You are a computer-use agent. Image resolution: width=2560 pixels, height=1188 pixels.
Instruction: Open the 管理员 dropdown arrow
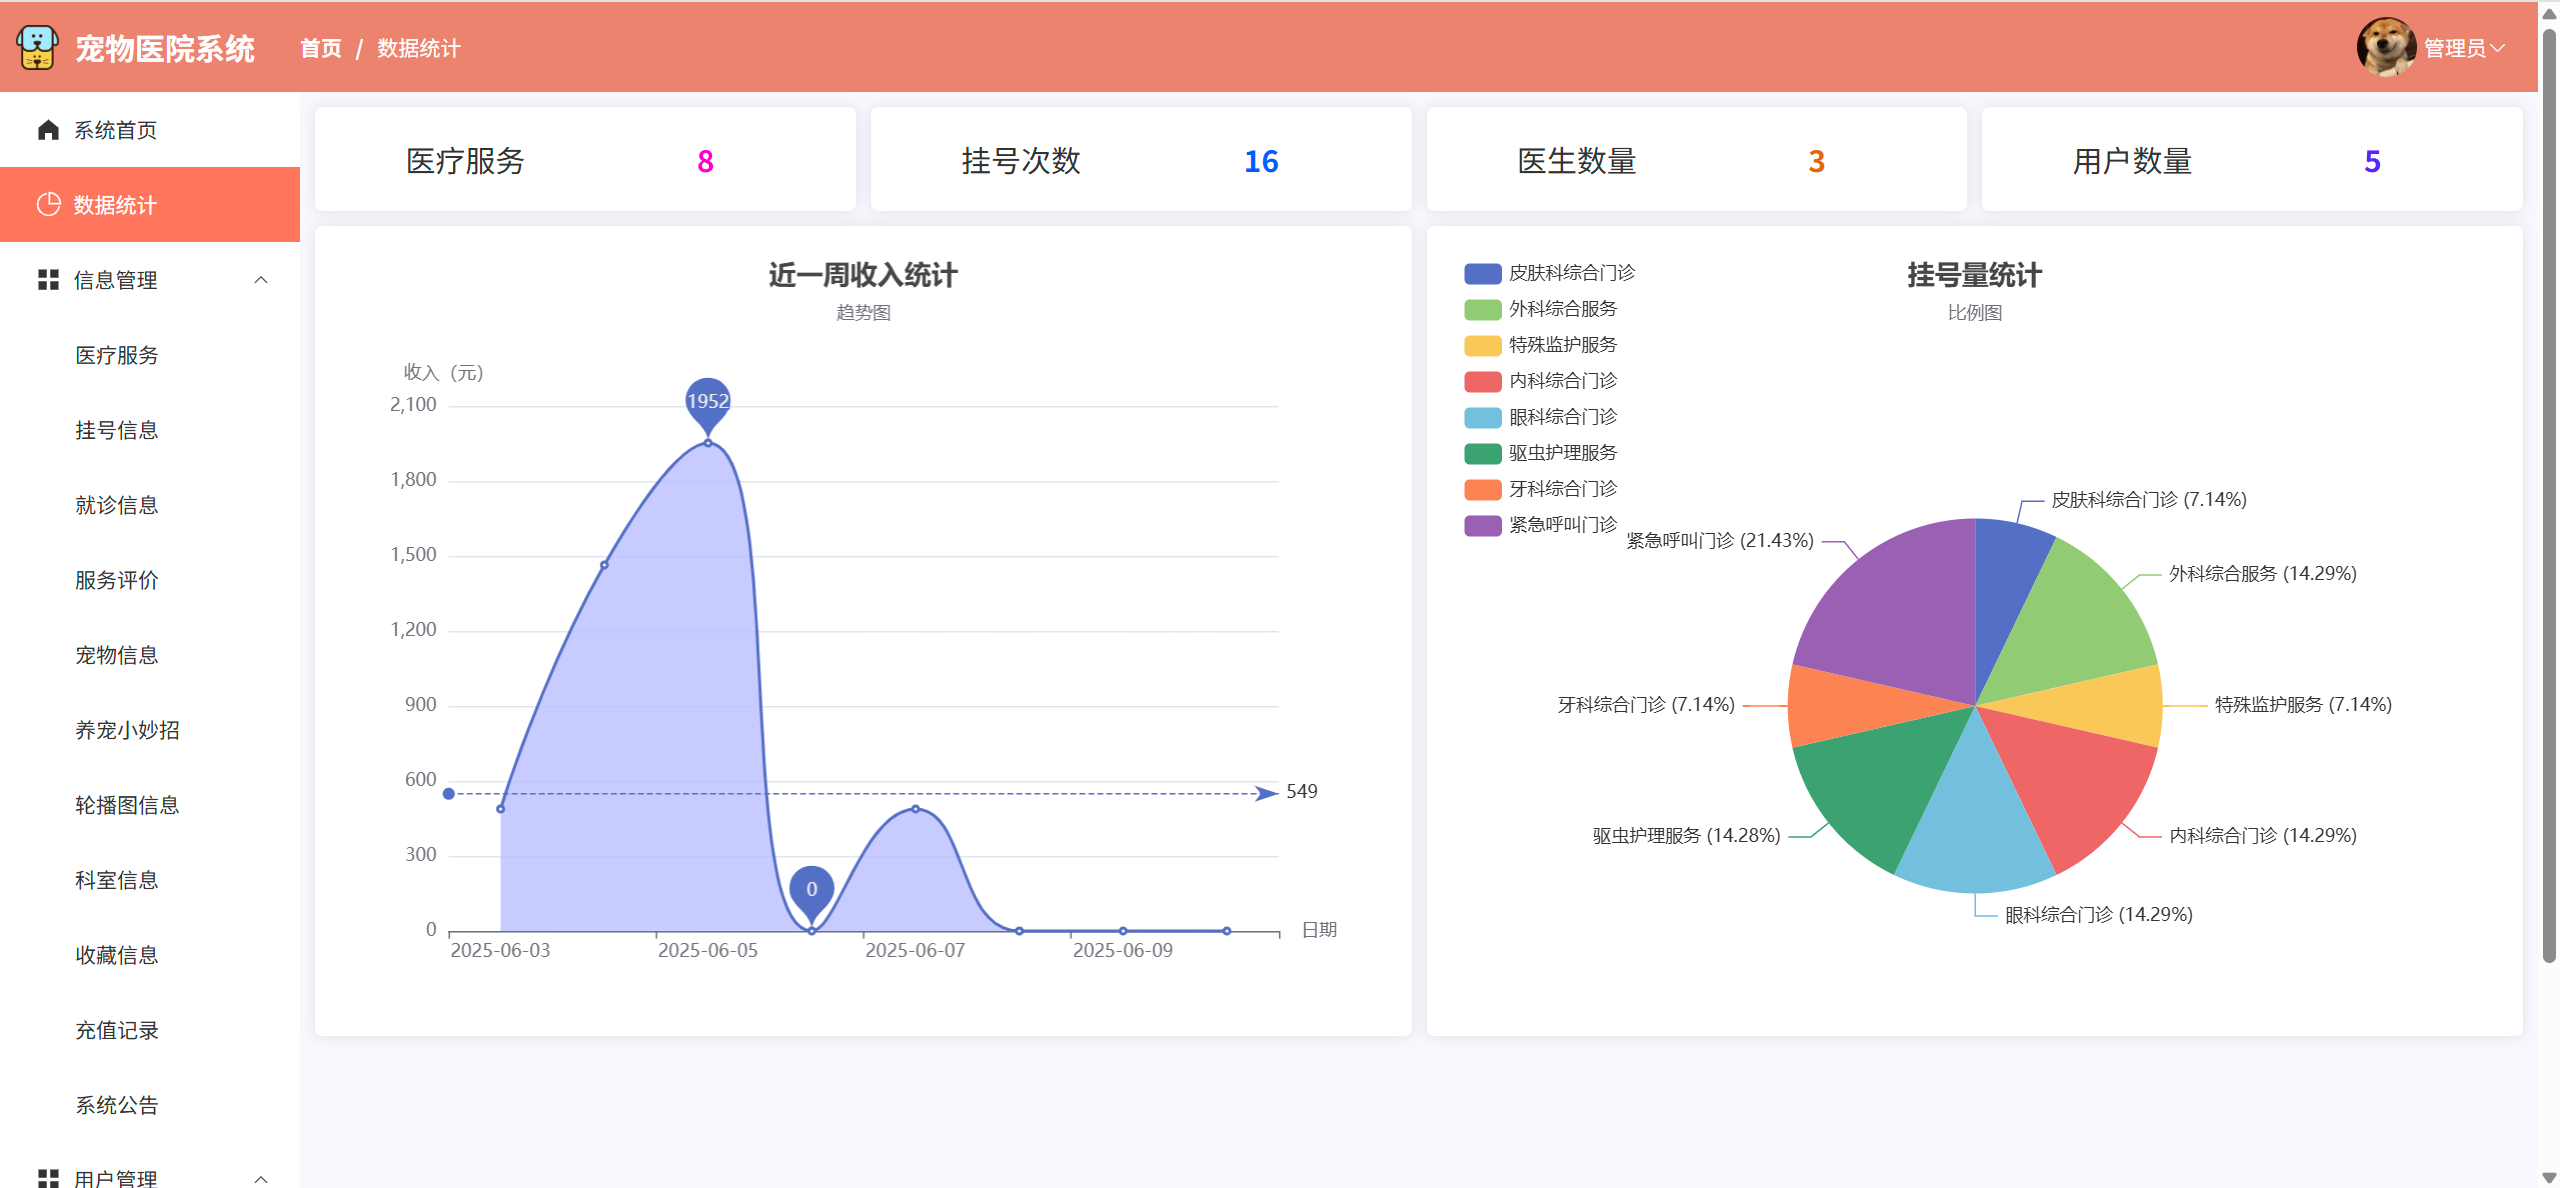[2499, 48]
